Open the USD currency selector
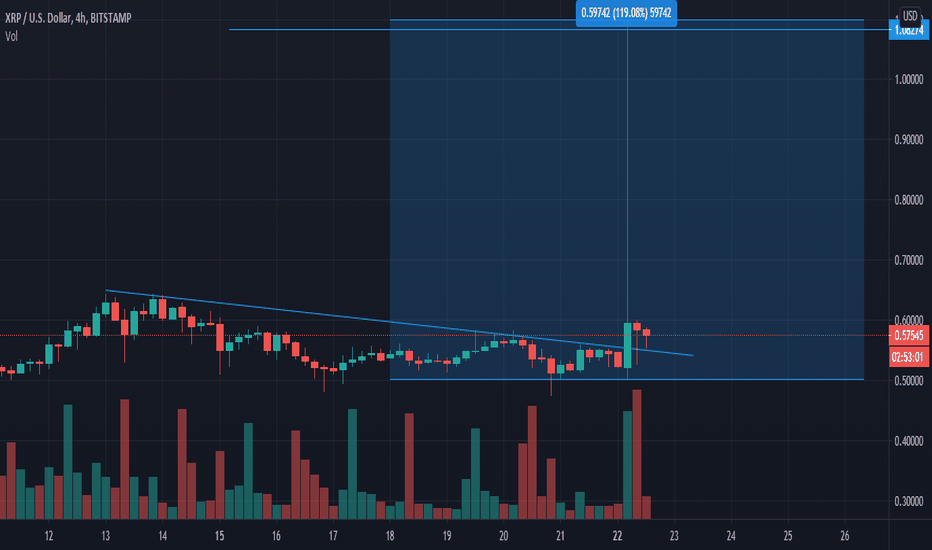The image size is (932, 550). pyautogui.click(x=910, y=16)
